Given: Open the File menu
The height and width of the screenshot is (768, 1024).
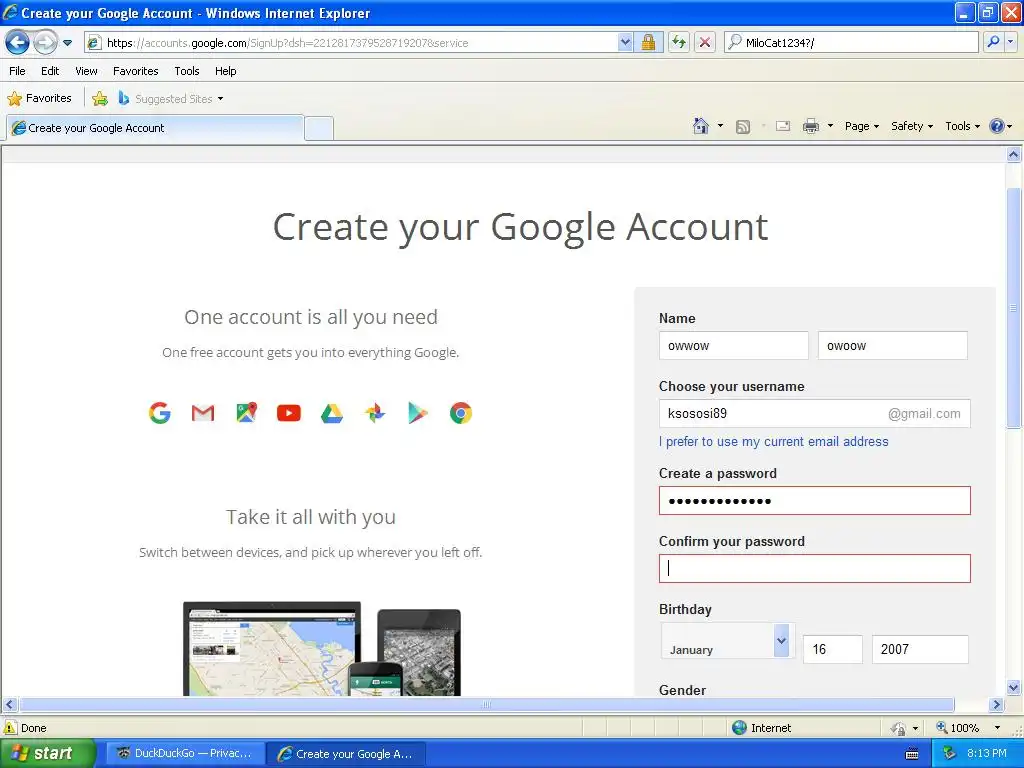Looking at the screenshot, I should (x=18, y=71).
